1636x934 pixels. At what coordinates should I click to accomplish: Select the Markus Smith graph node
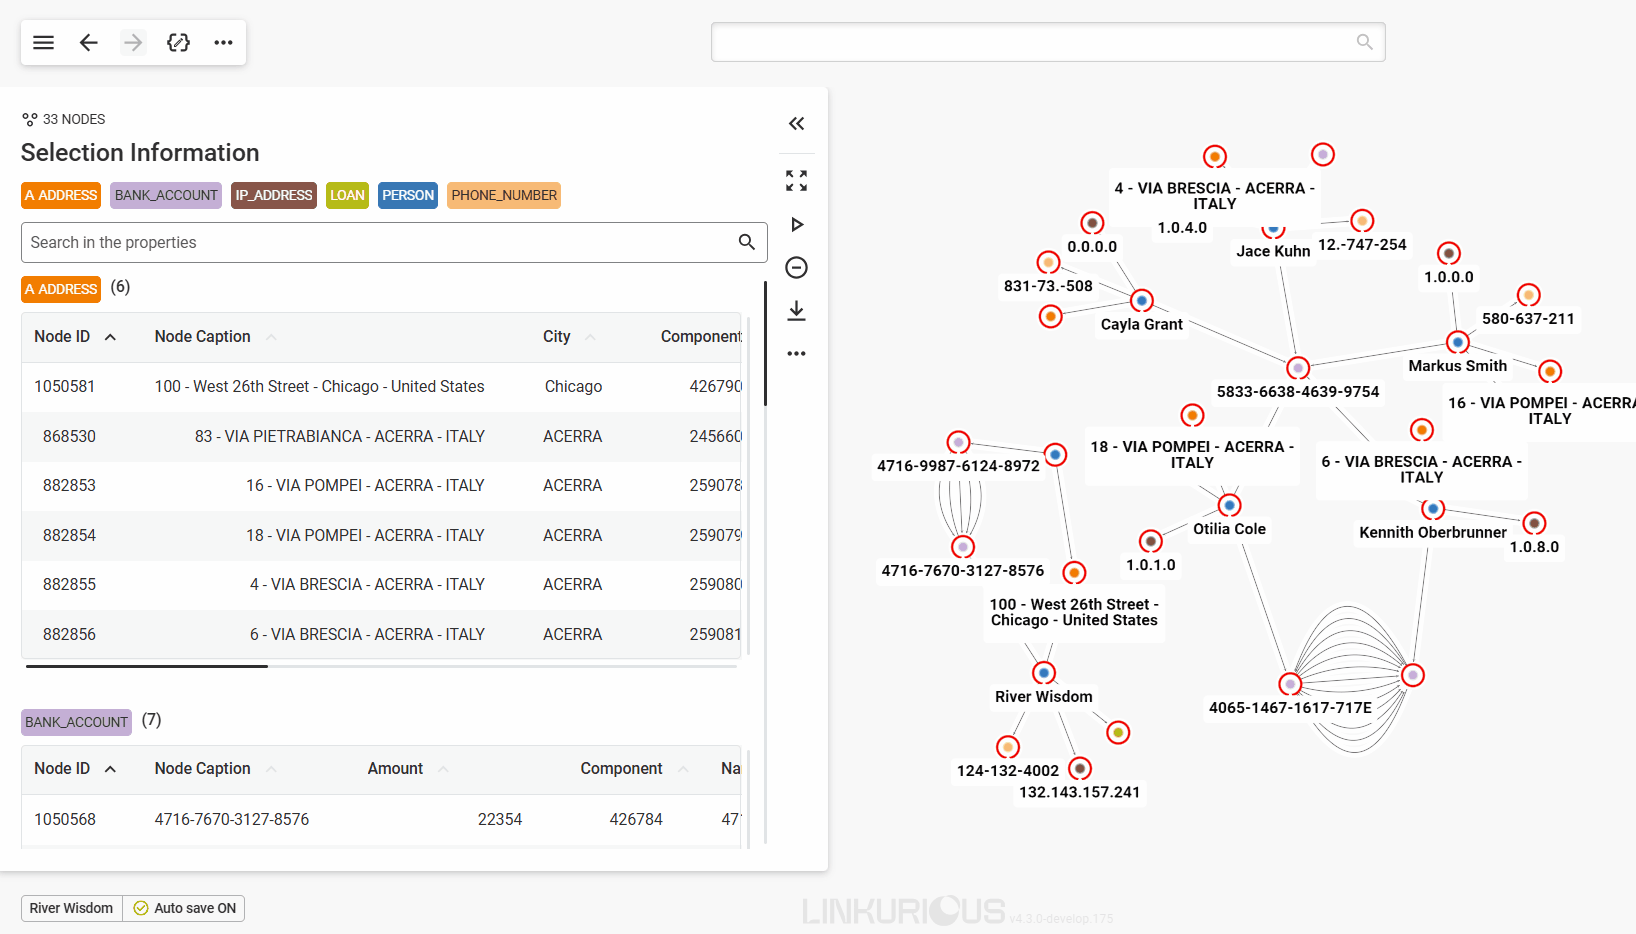[1457, 343]
